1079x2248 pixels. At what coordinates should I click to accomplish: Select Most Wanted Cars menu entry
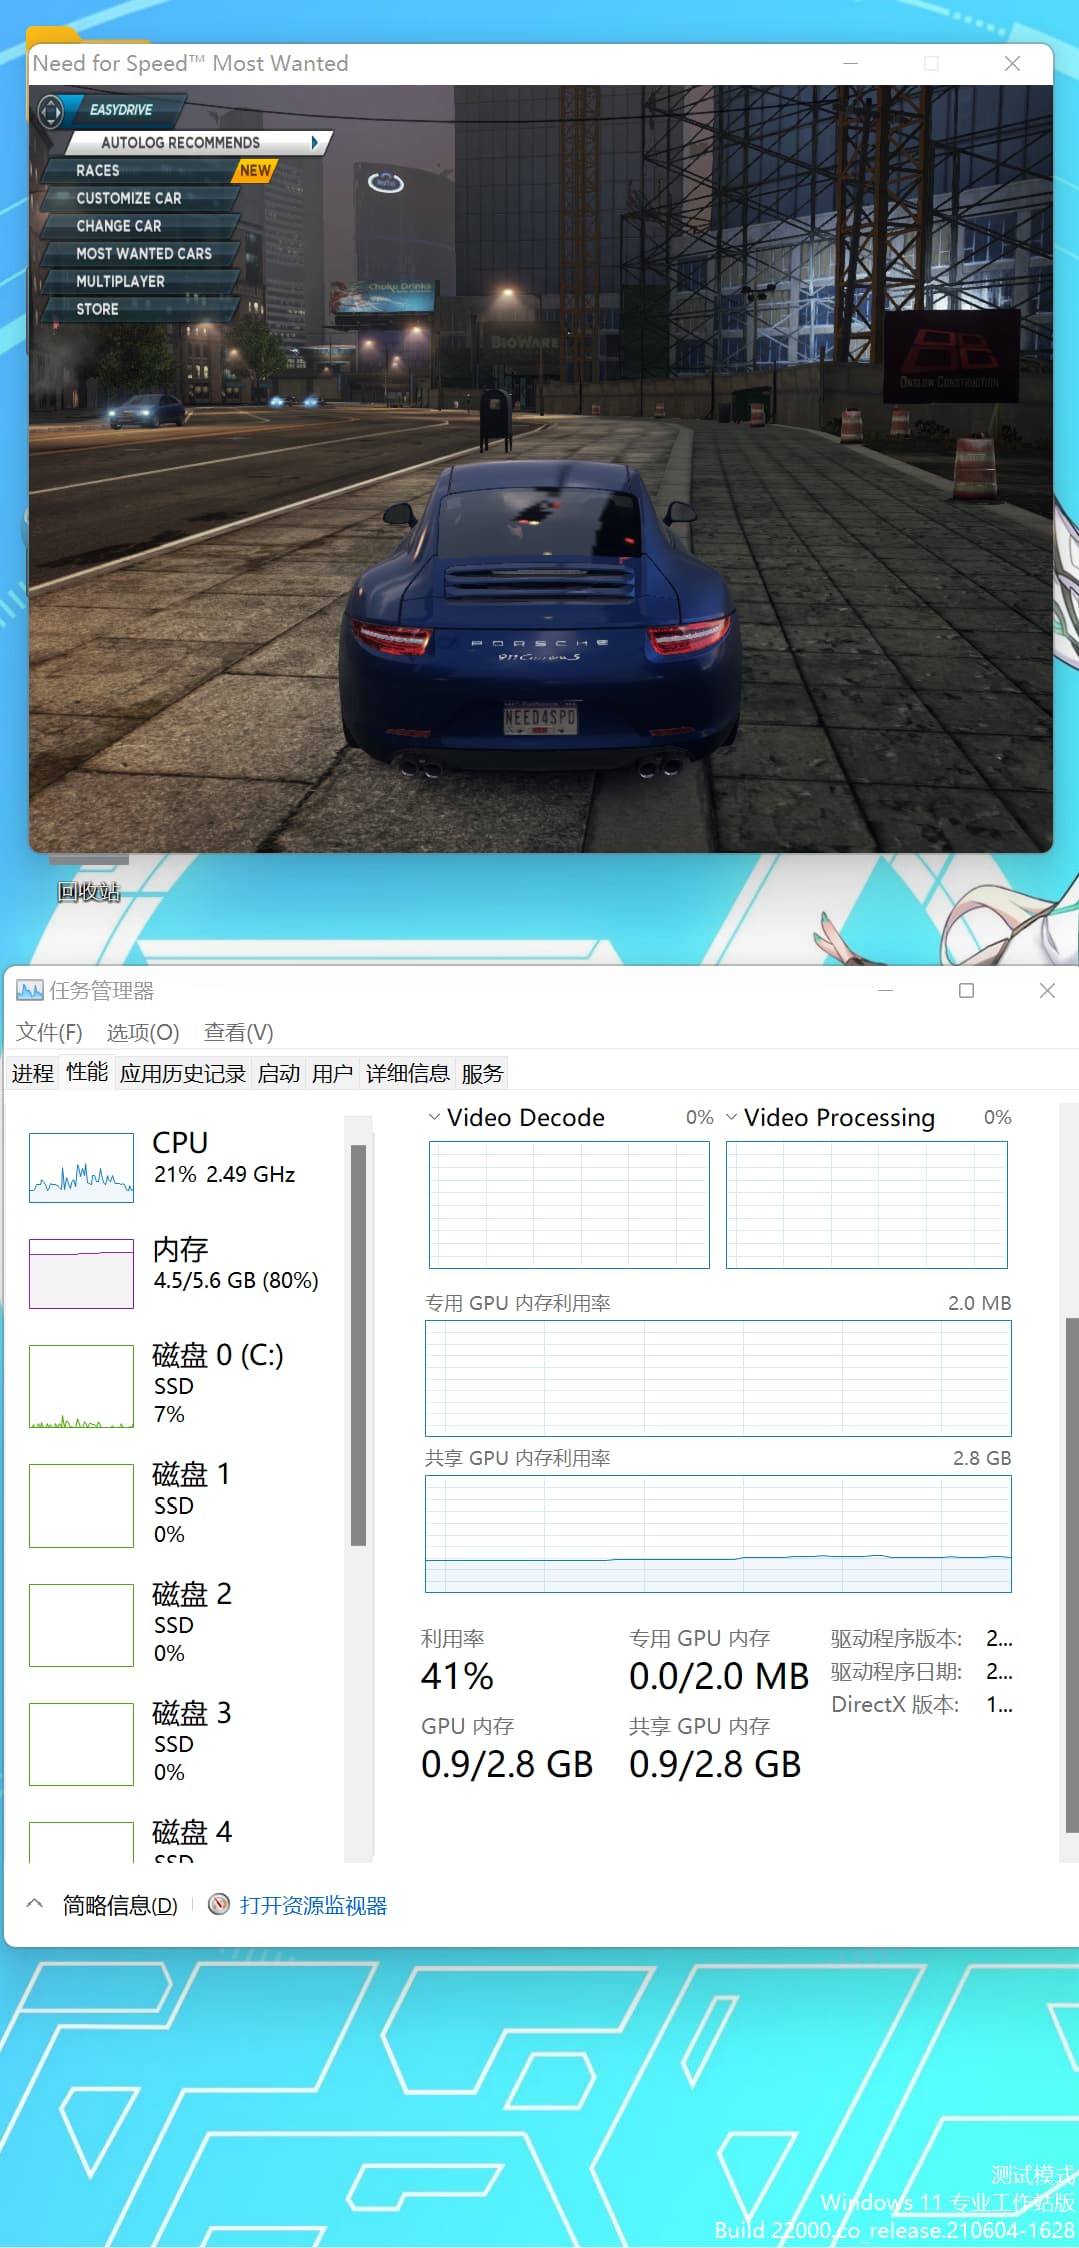click(x=142, y=254)
